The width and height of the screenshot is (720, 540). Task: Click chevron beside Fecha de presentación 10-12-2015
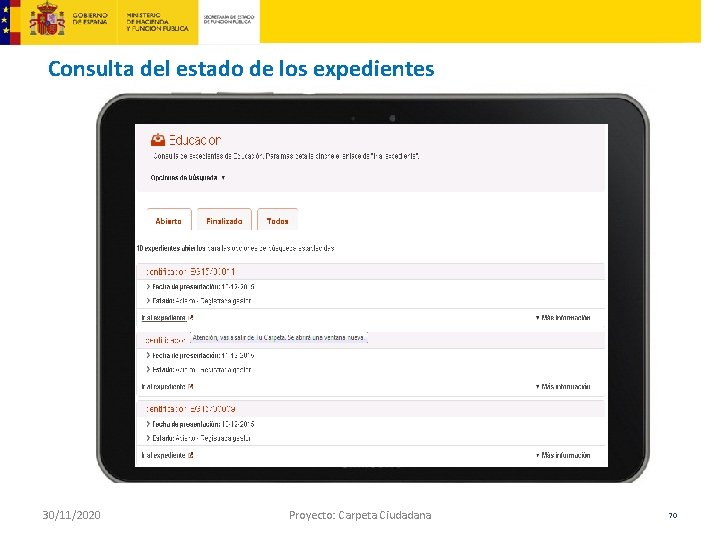click(x=148, y=424)
